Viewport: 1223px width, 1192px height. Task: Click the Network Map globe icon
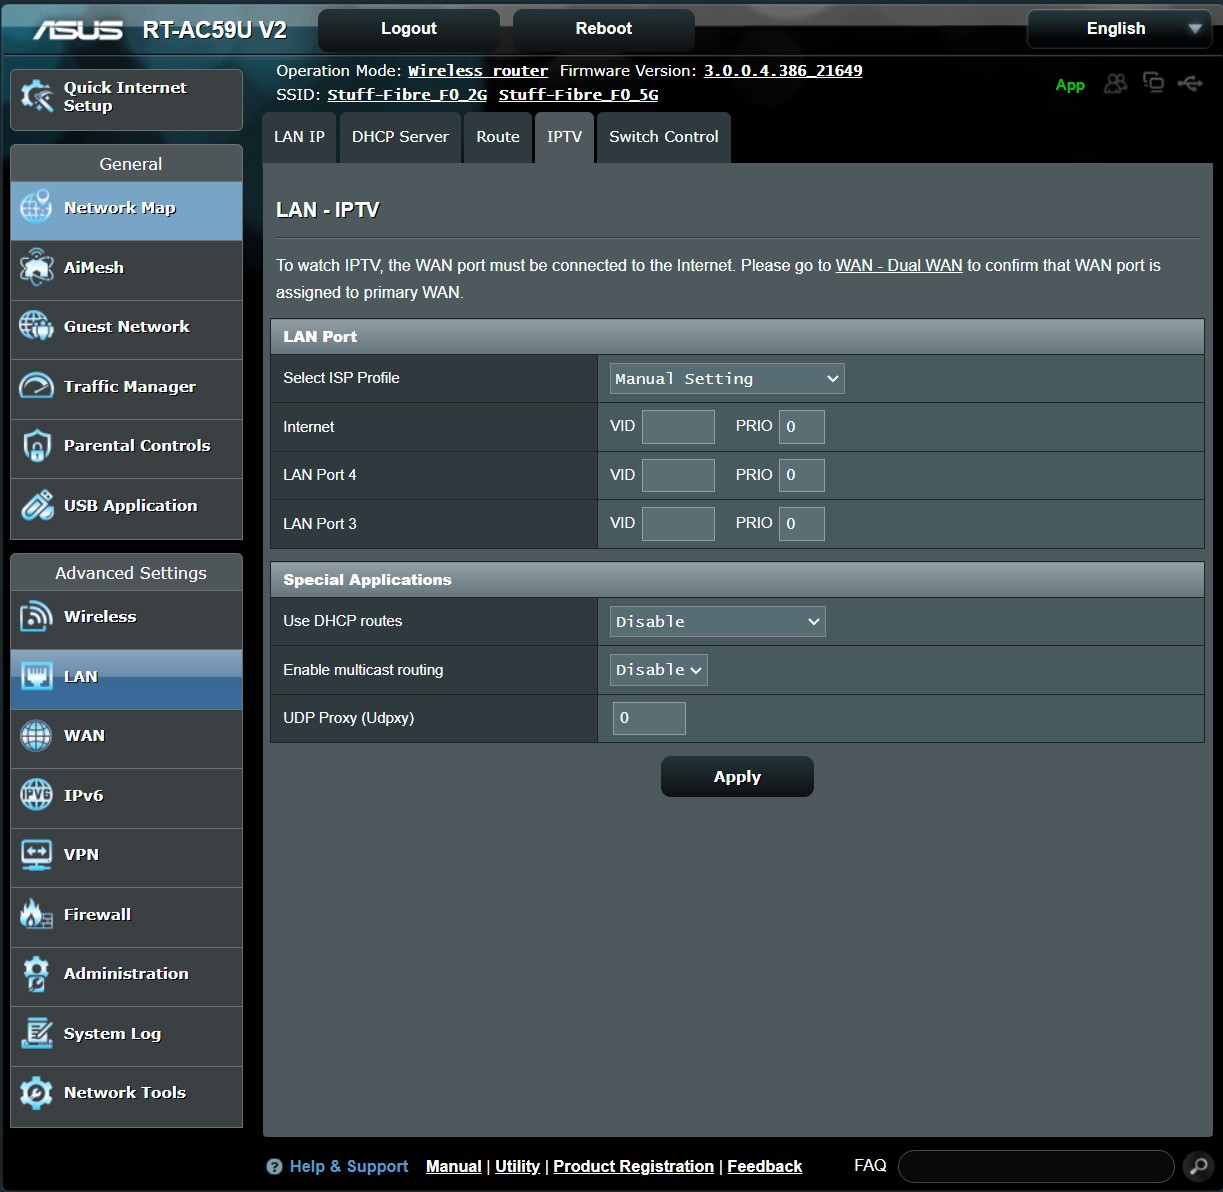pyautogui.click(x=36, y=208)
